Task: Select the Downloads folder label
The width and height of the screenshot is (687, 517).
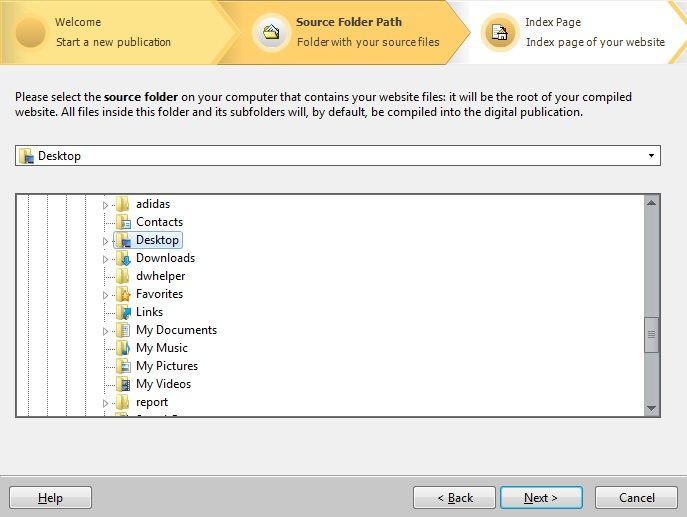Action: click(x=166, y=258)
